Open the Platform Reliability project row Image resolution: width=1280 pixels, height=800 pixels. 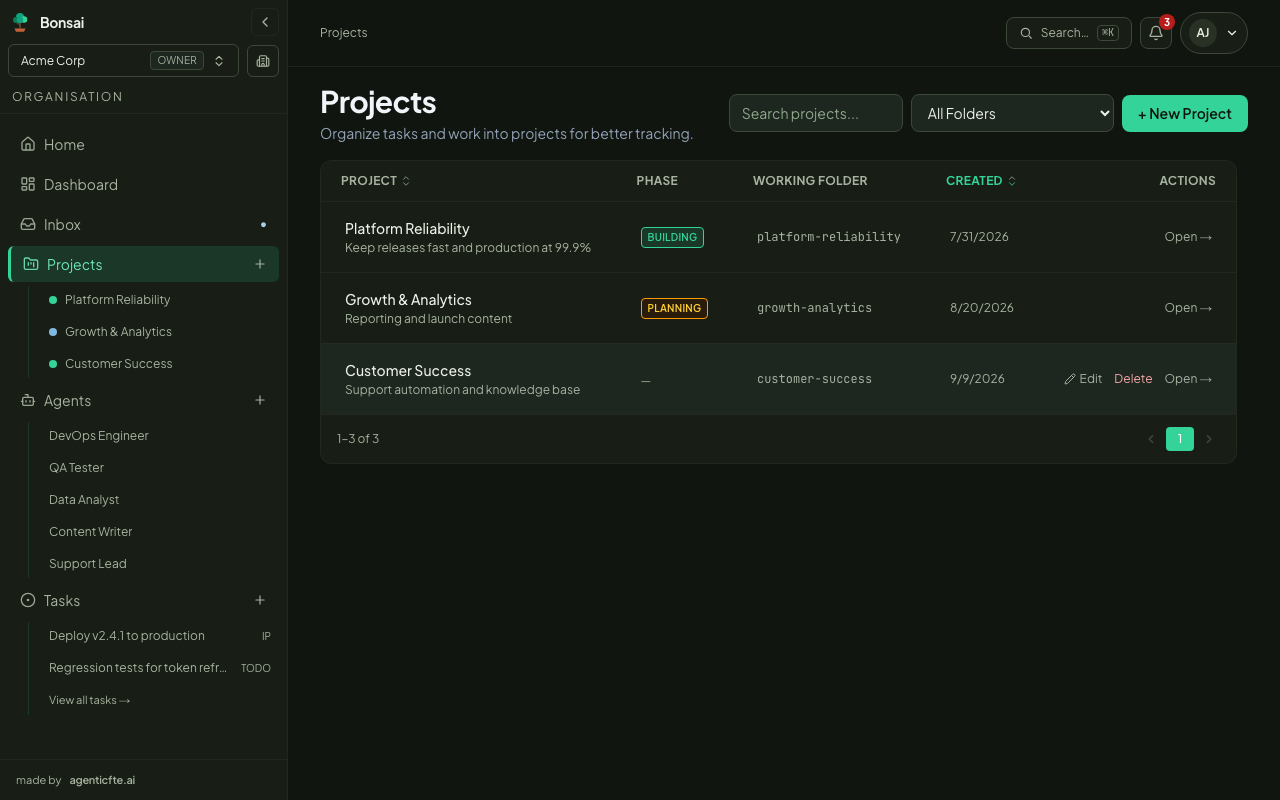point(1188,237)
